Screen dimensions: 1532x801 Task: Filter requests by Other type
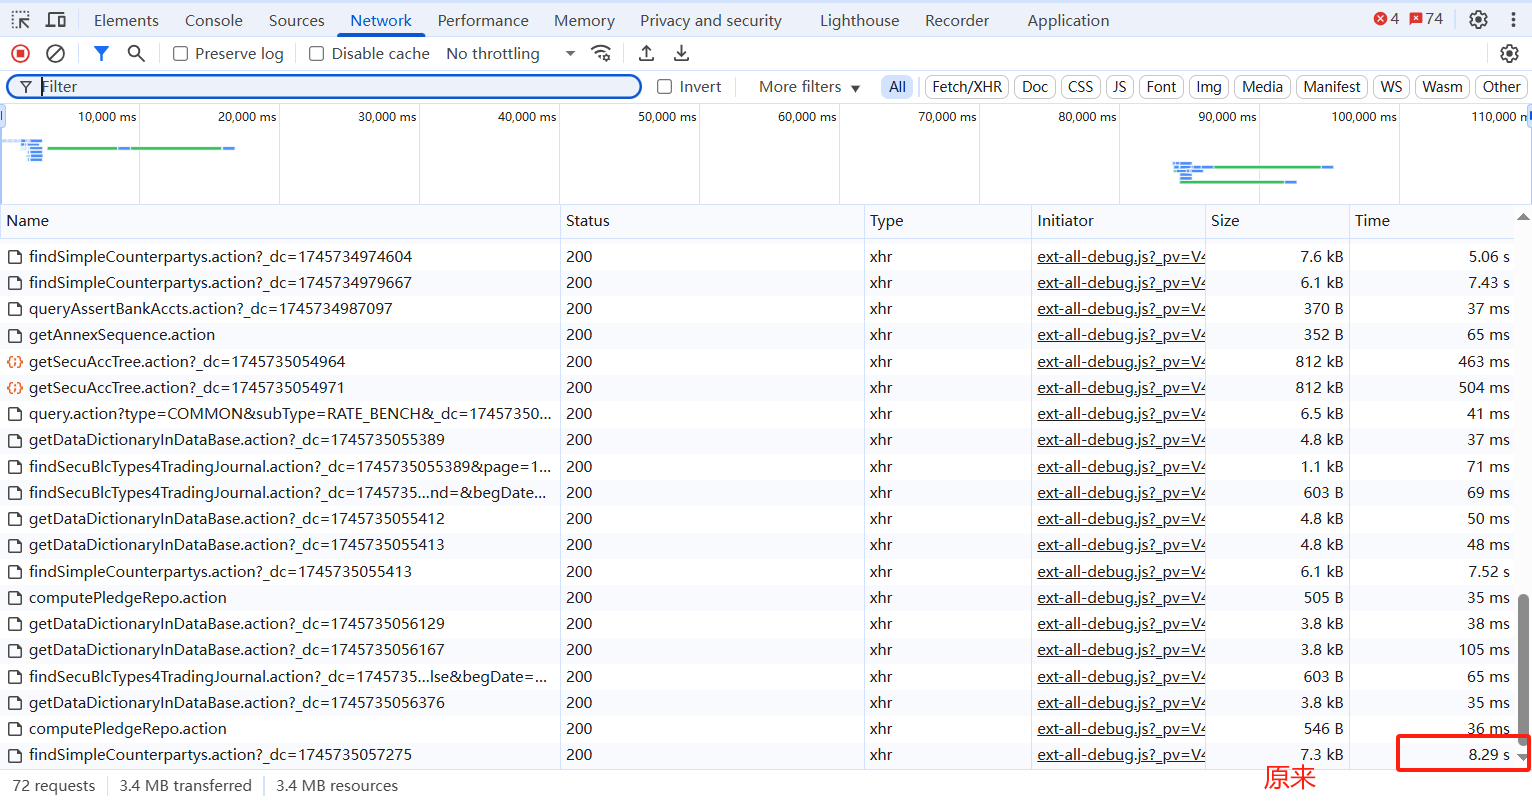1501,87
